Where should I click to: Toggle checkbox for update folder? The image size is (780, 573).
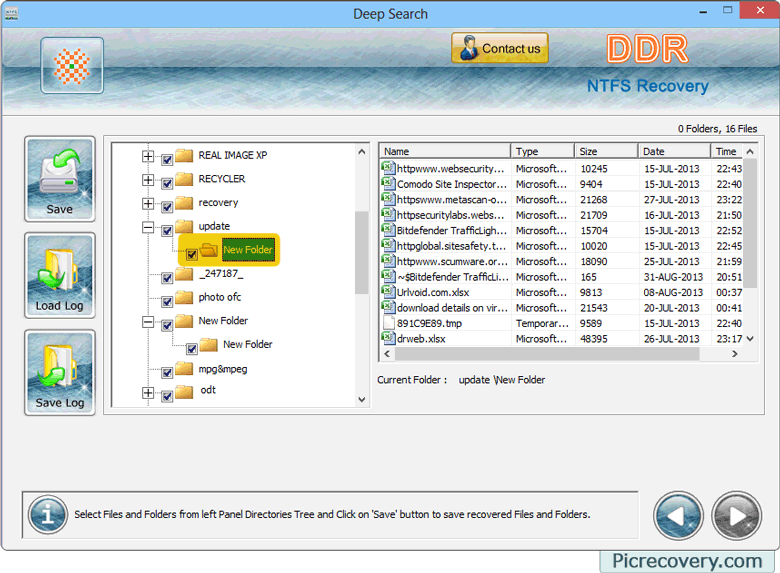[167, 231]
